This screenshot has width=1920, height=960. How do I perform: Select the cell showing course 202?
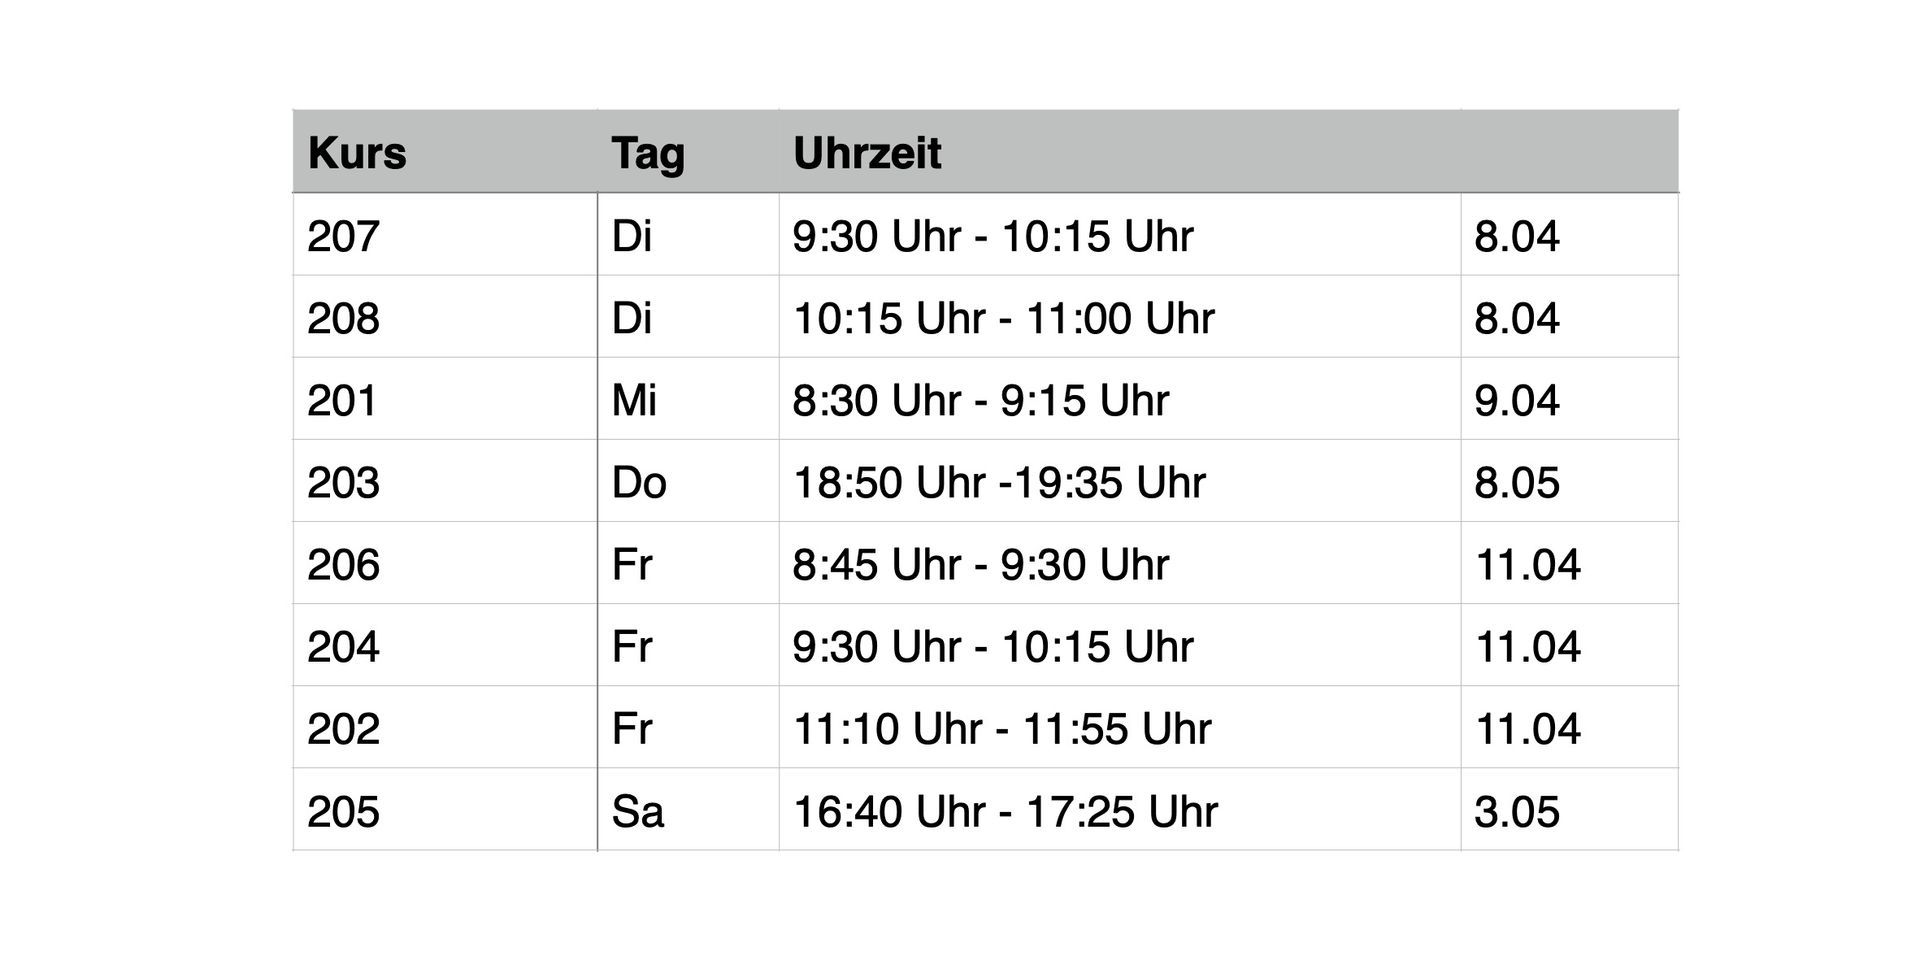(x=445, y=727)
